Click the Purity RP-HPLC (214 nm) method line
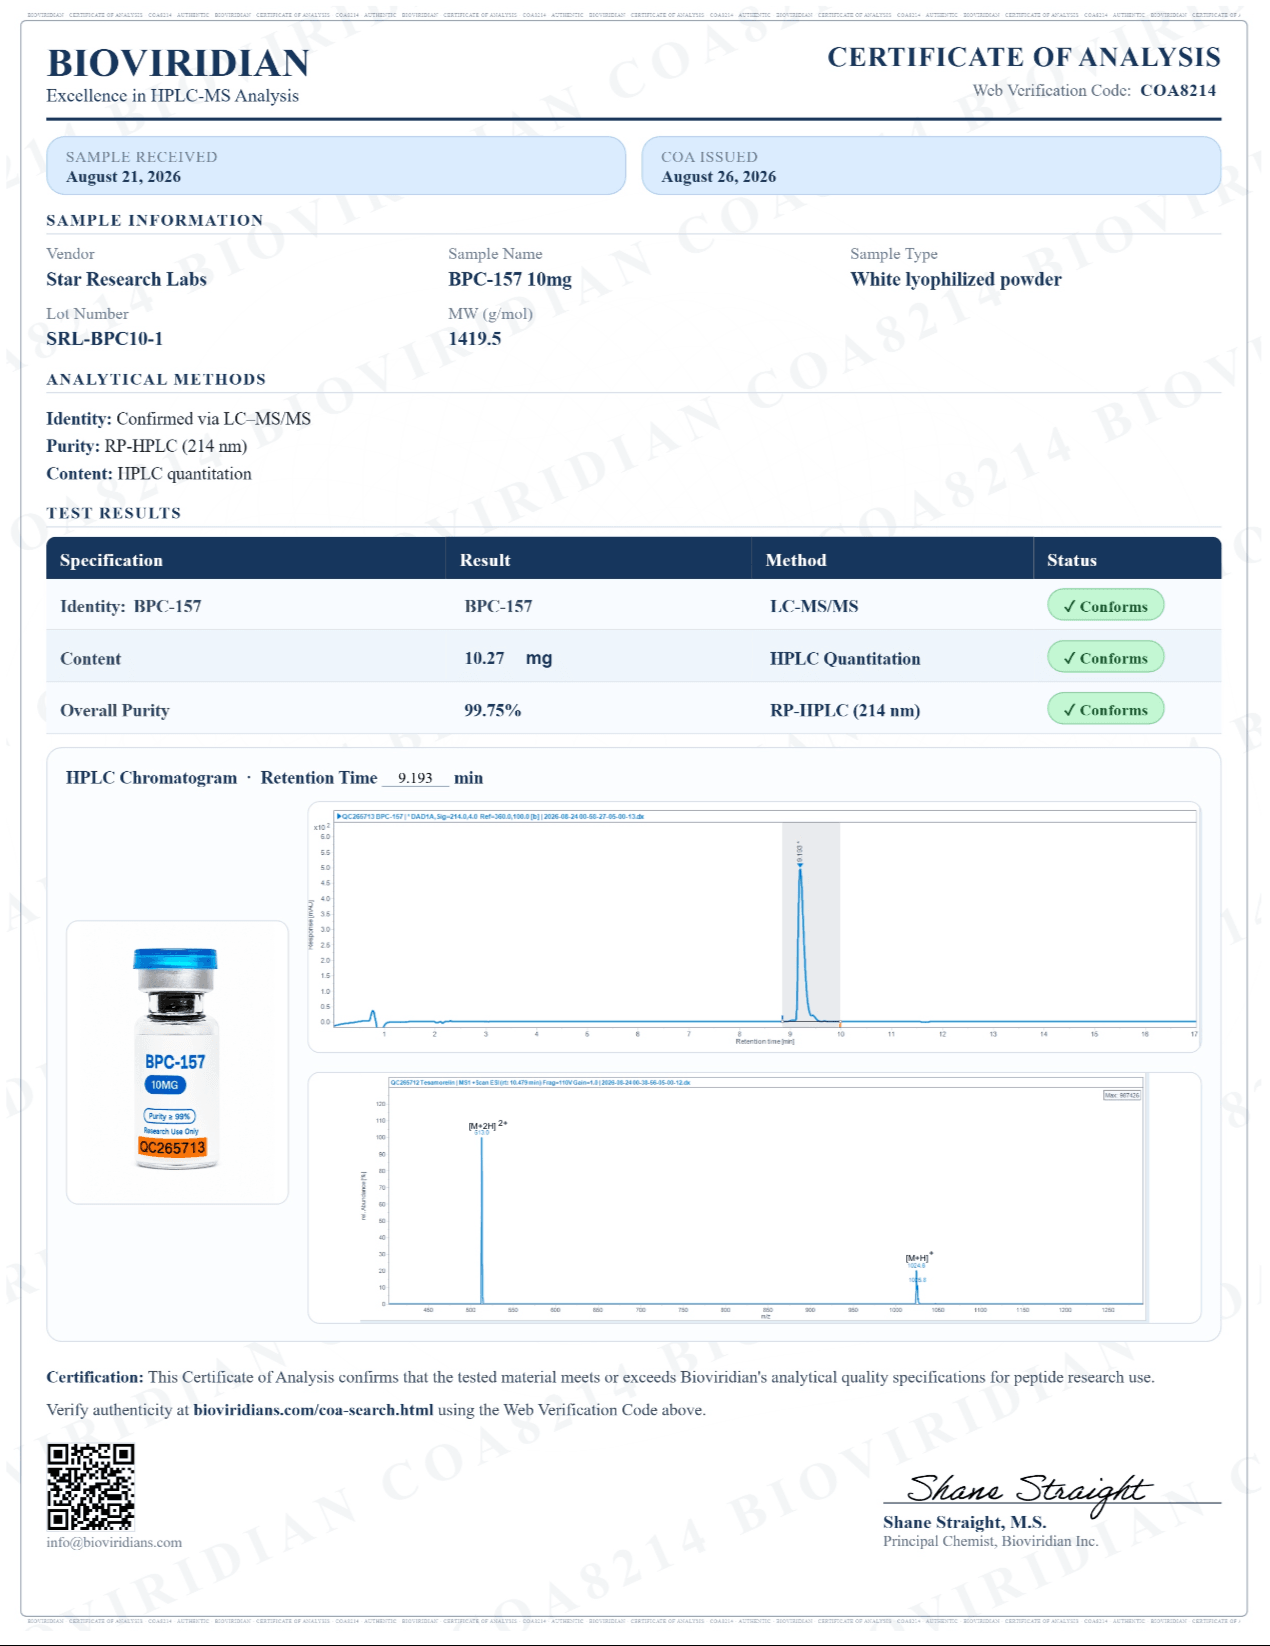This screenshot has width=1270, height=1646. (x=146, y=446)
